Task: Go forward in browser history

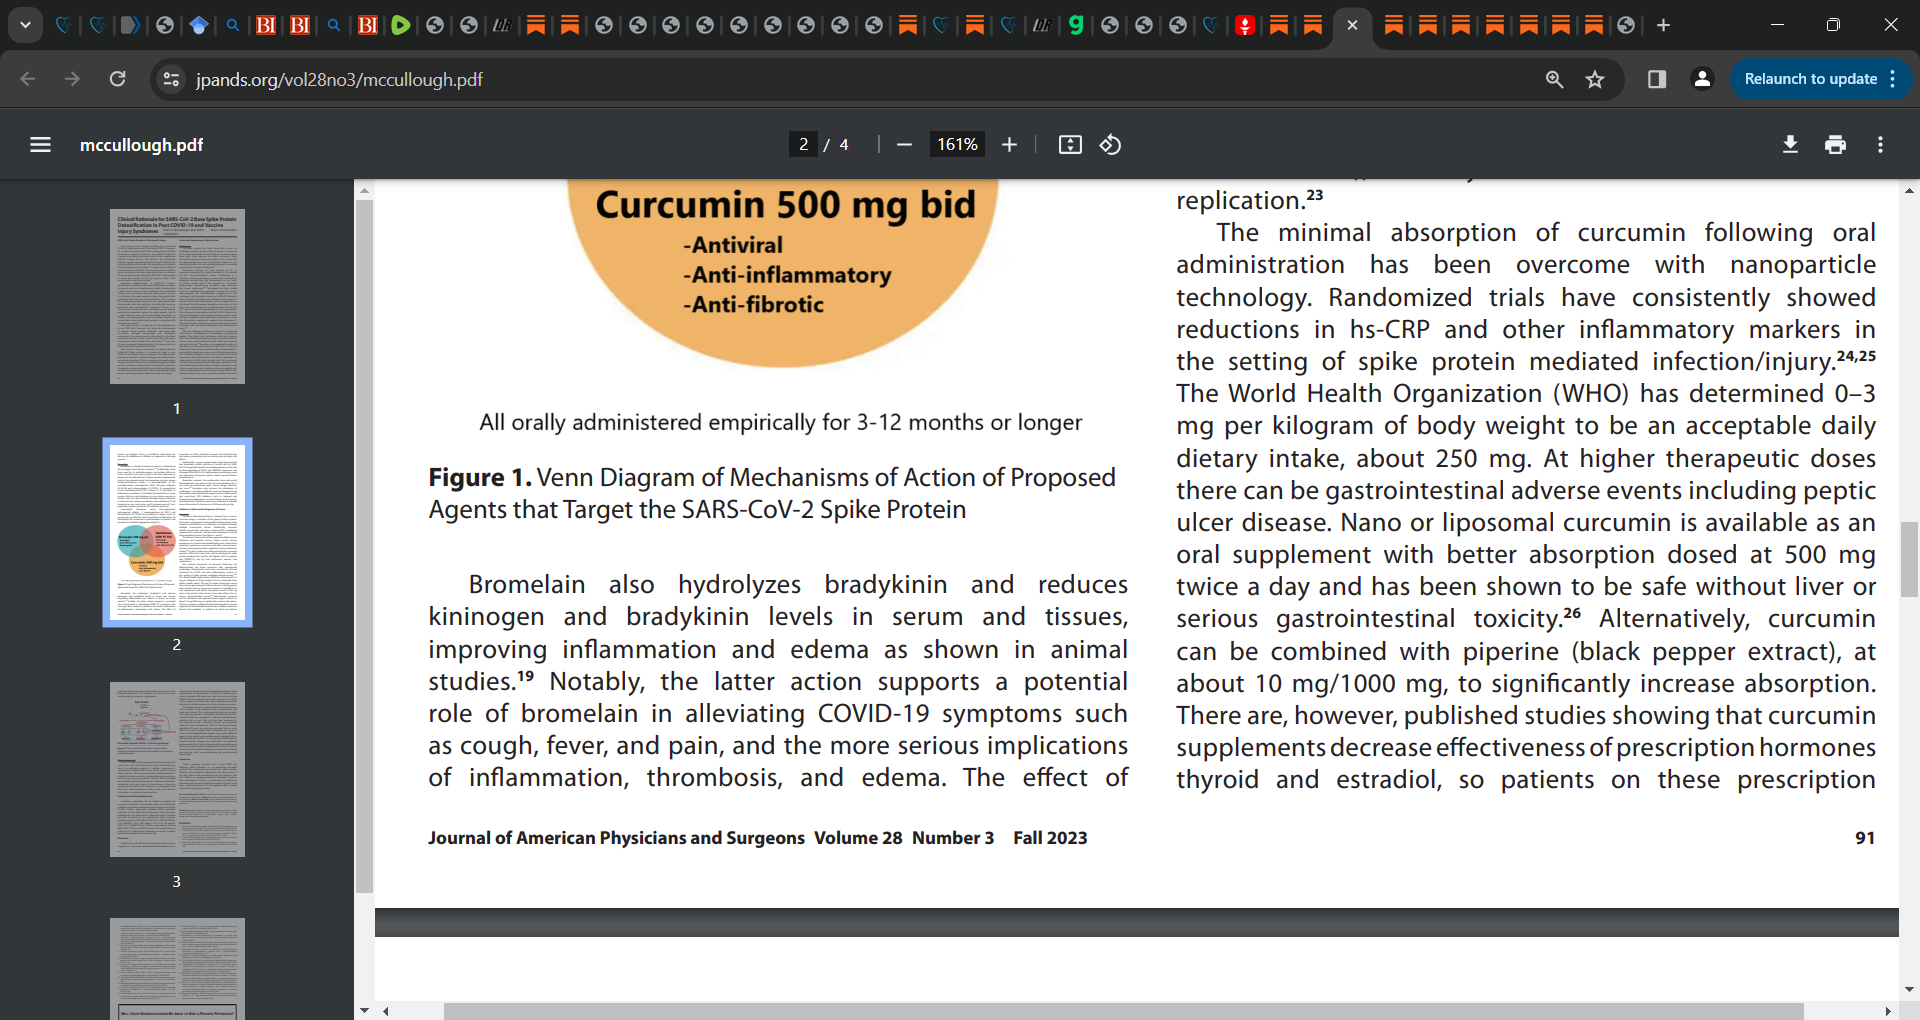Action: click(72, 79)
